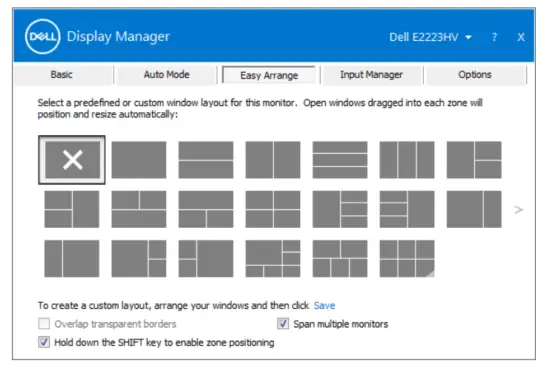
Task: Click the Dell logo in the header
Action: [42, 36]
